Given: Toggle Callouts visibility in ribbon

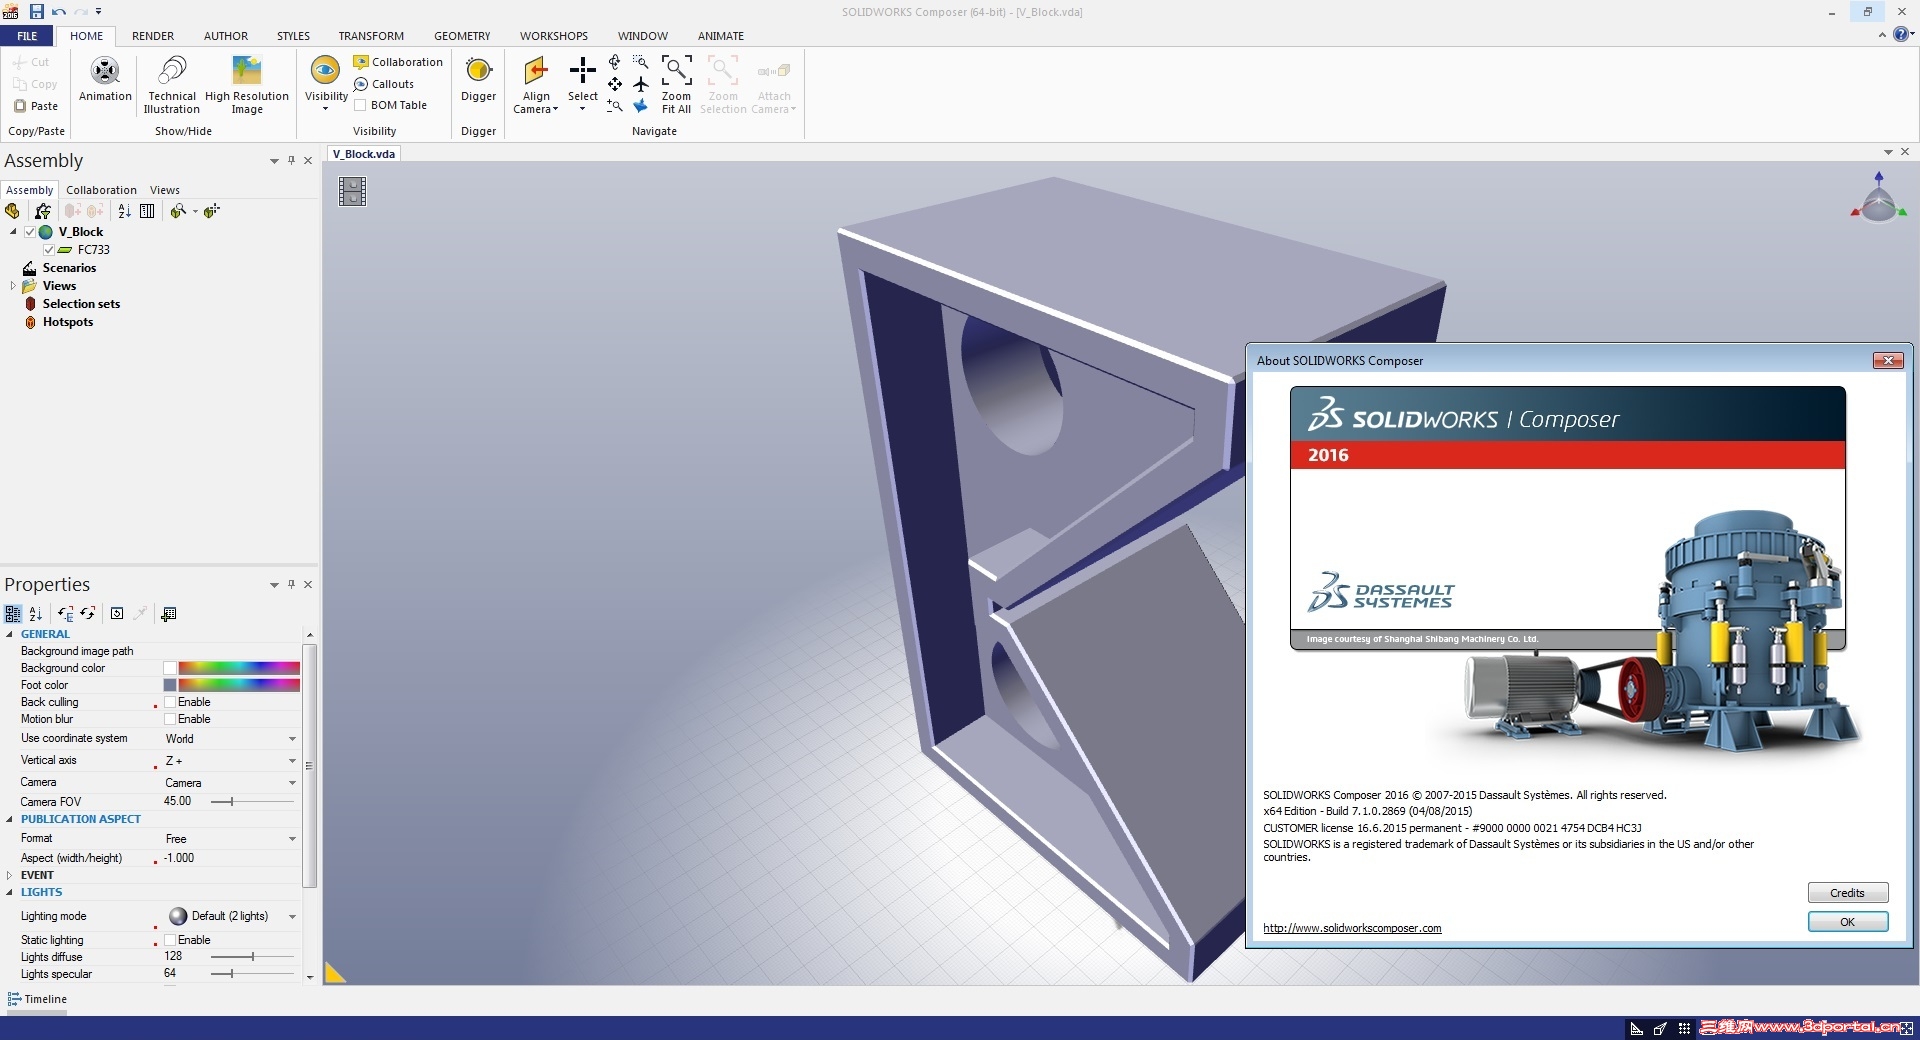Looking at the screenshot, I should coord(383,84).
